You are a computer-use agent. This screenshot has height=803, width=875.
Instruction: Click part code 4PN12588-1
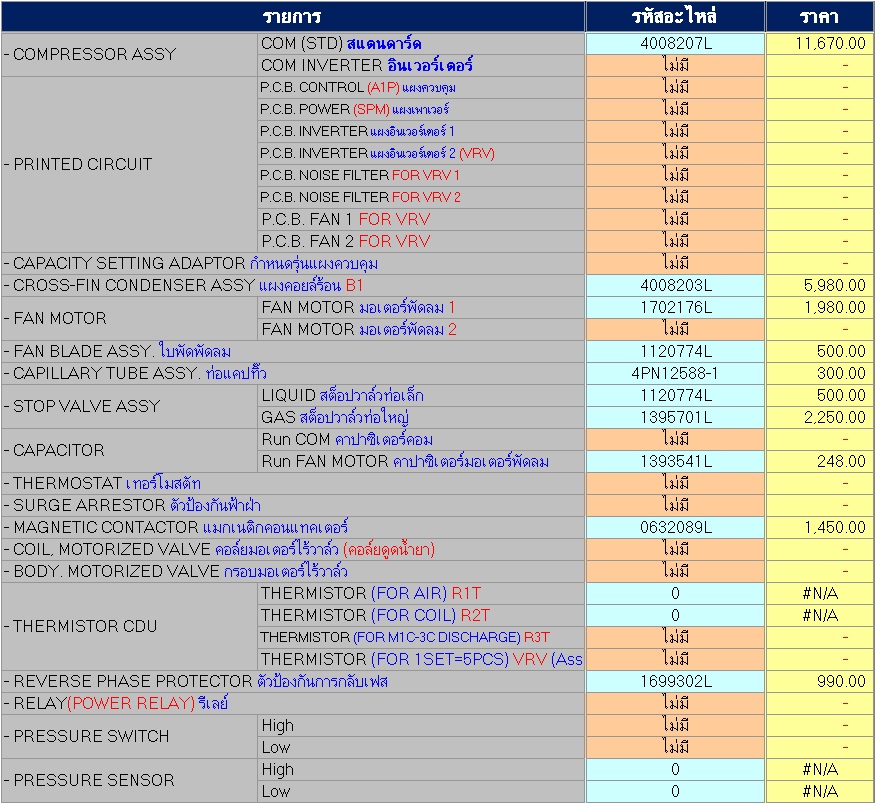[x=675, y=373]
